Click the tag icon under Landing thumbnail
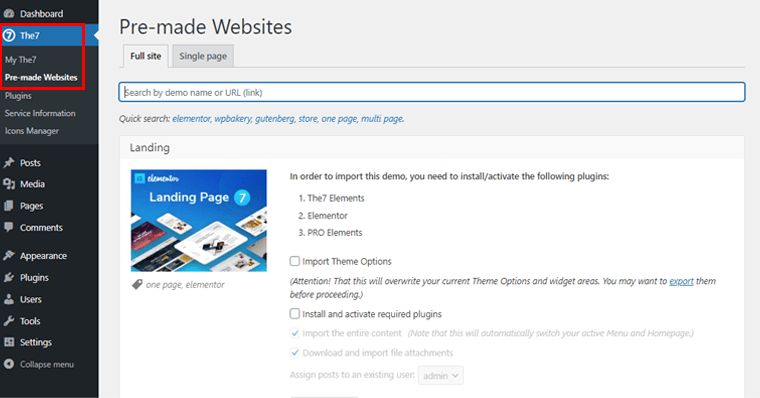This screenshot has width=760, height=398. pyautogui.click(x=137, y=285)
